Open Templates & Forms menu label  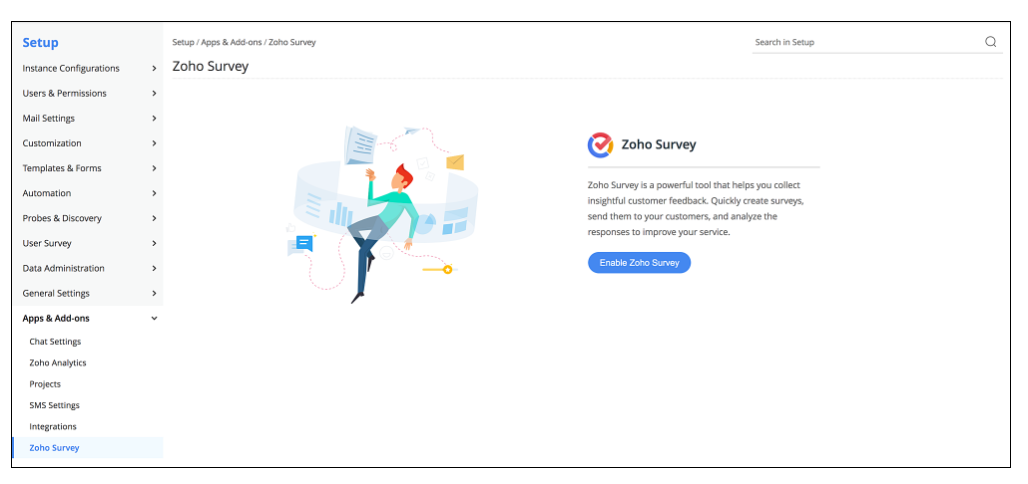[62, 168]
